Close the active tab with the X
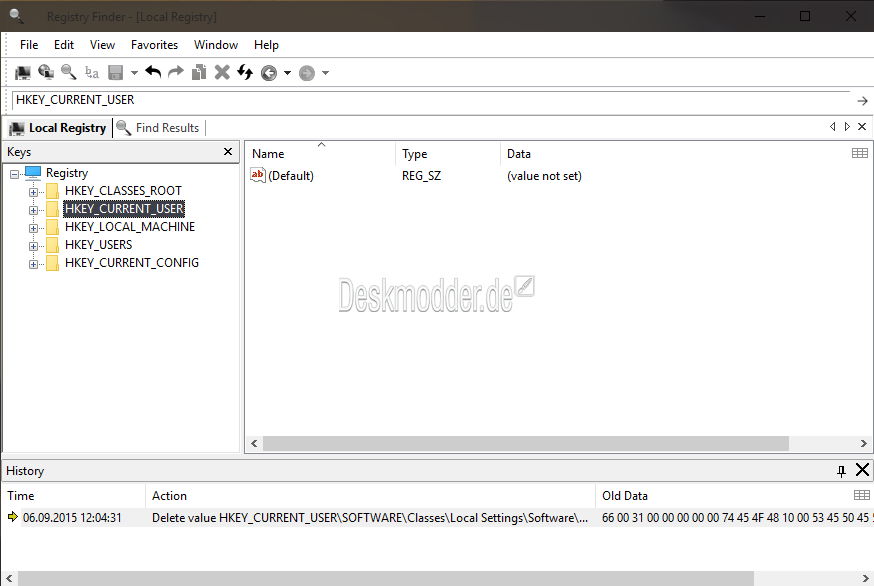The width and height of the screenshot is (874, 586). coord(862,127)
